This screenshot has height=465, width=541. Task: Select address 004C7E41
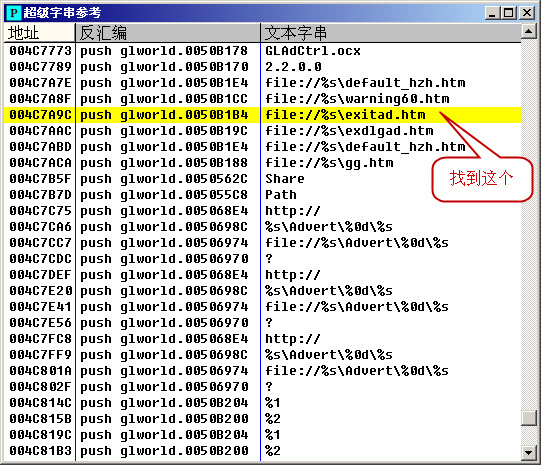point(40,307)
